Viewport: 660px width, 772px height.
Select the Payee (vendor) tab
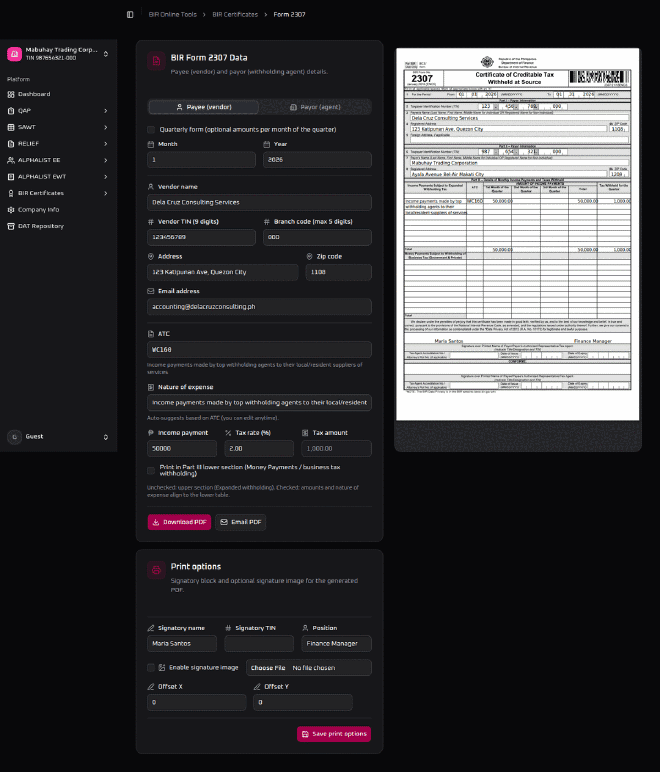pos(204,107)
